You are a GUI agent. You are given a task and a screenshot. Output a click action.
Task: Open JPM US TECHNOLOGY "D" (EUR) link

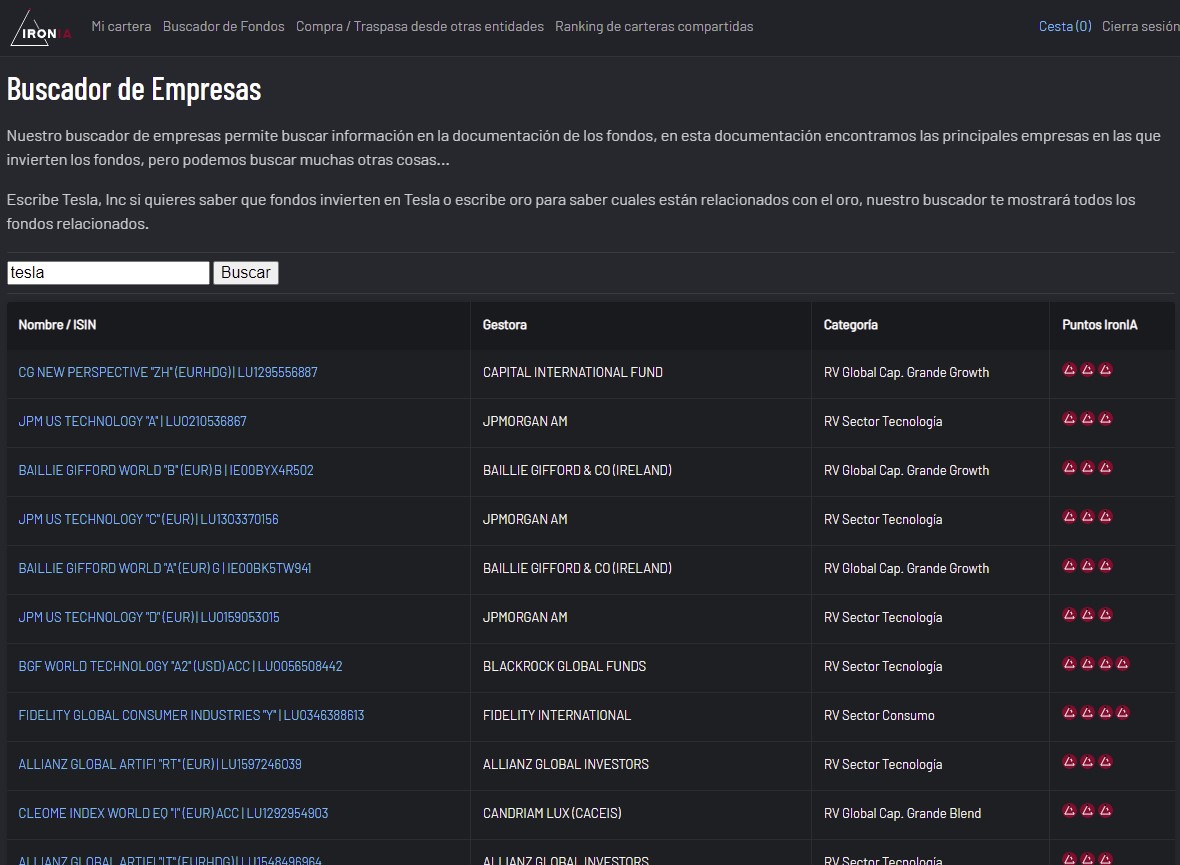pos(149,617)
